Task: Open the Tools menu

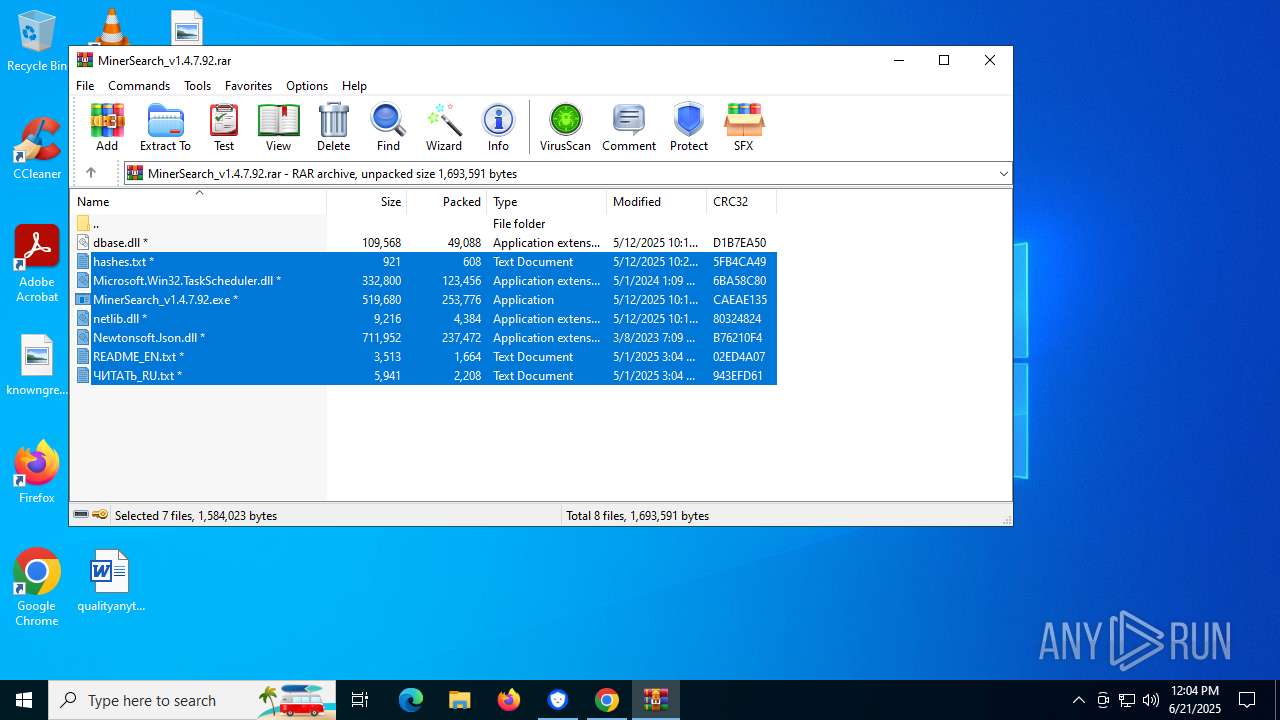Action: (x=197, y=86)
